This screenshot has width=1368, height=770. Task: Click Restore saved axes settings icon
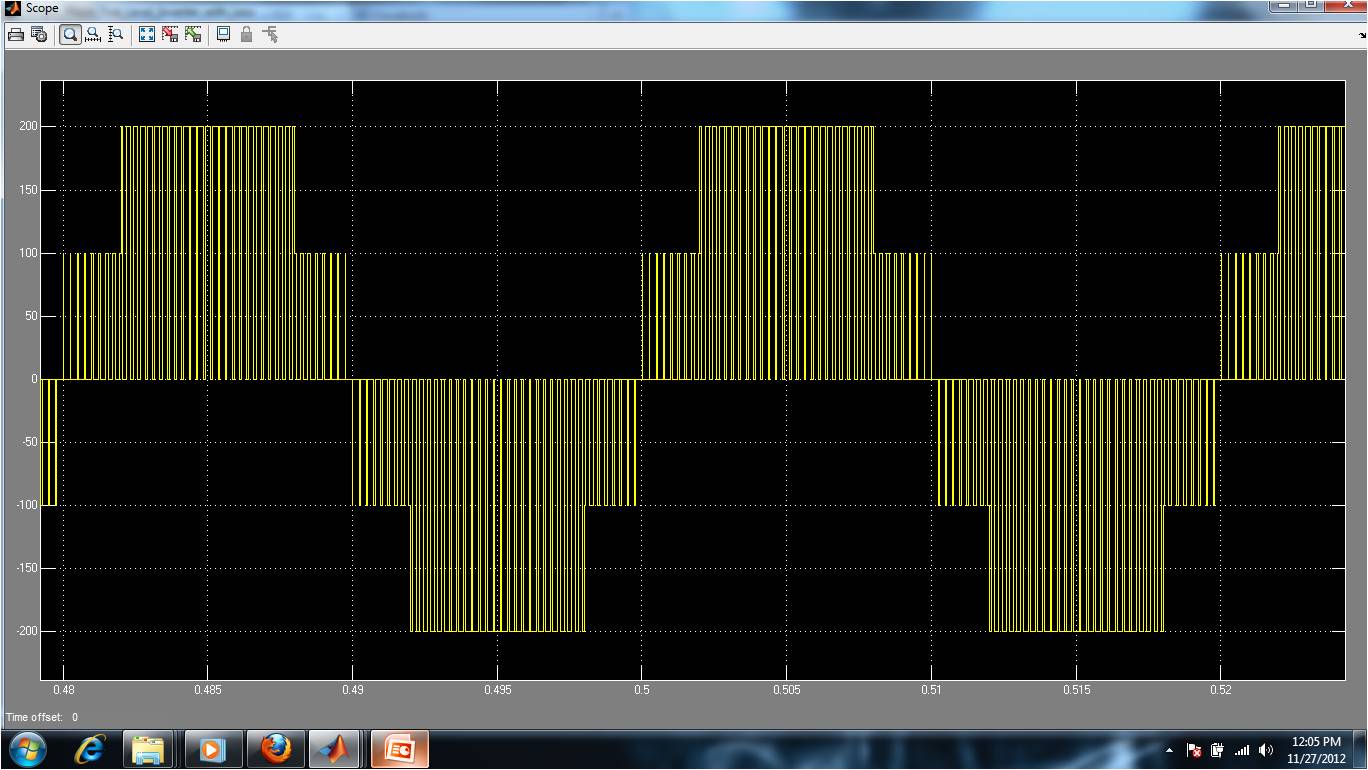click(x=193, y=34)
